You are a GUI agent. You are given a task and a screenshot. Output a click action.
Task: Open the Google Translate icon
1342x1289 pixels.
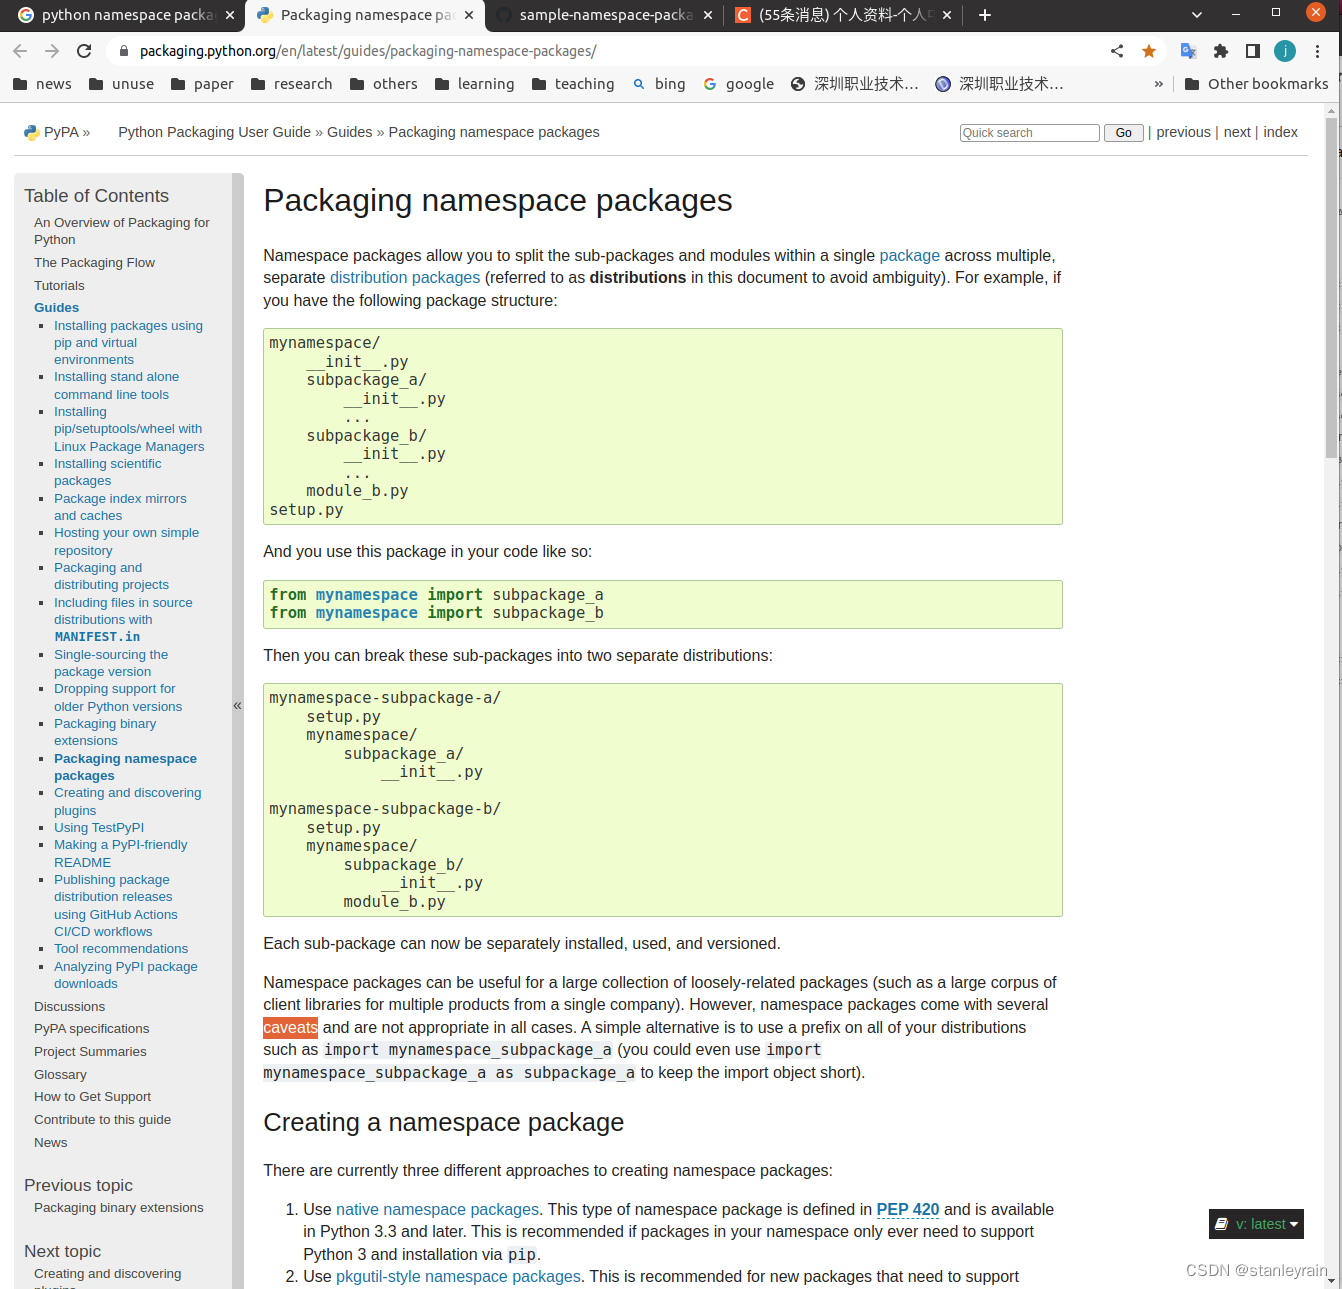(1188, 50)
